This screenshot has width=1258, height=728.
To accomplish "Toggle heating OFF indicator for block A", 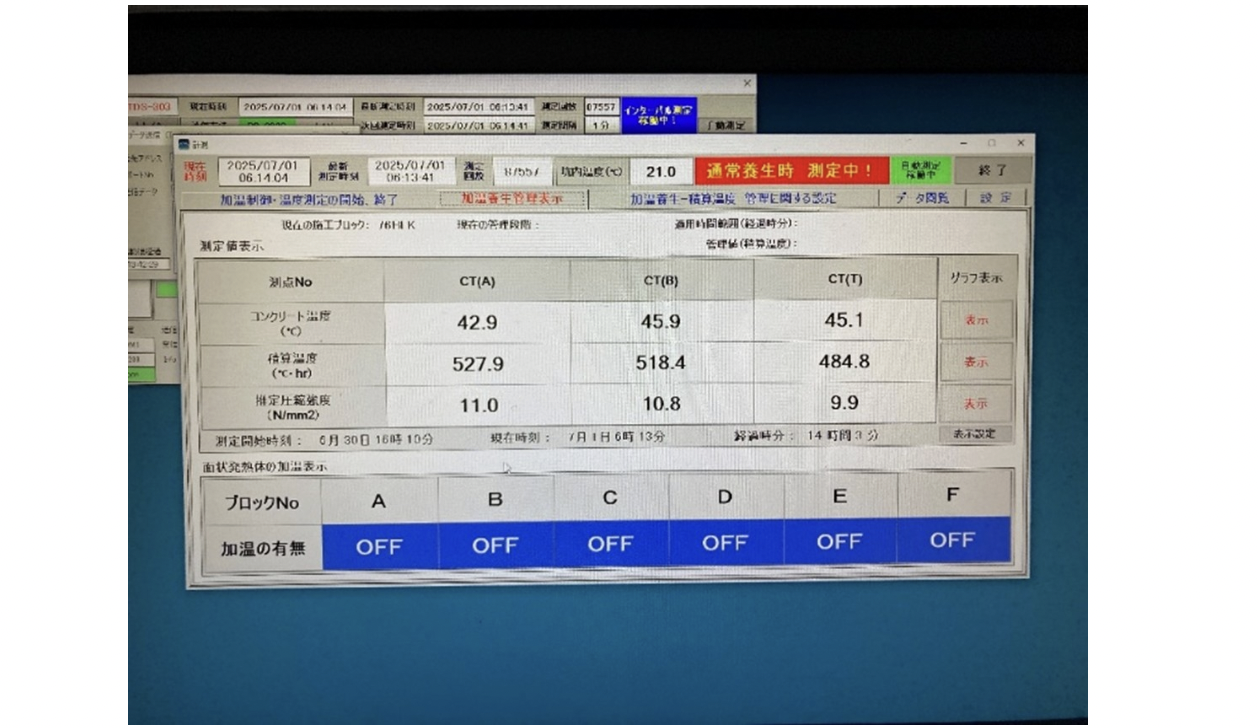I will click(x=379, y=546).
